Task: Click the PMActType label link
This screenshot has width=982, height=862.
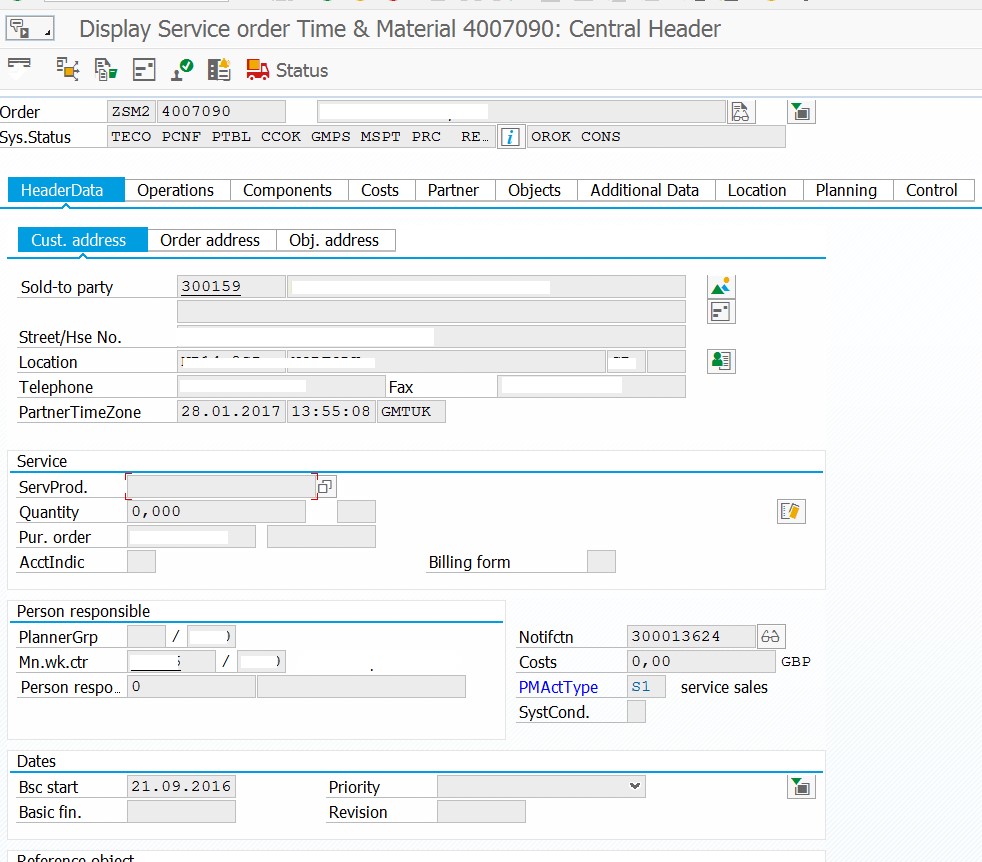Action: pos(558,687)
